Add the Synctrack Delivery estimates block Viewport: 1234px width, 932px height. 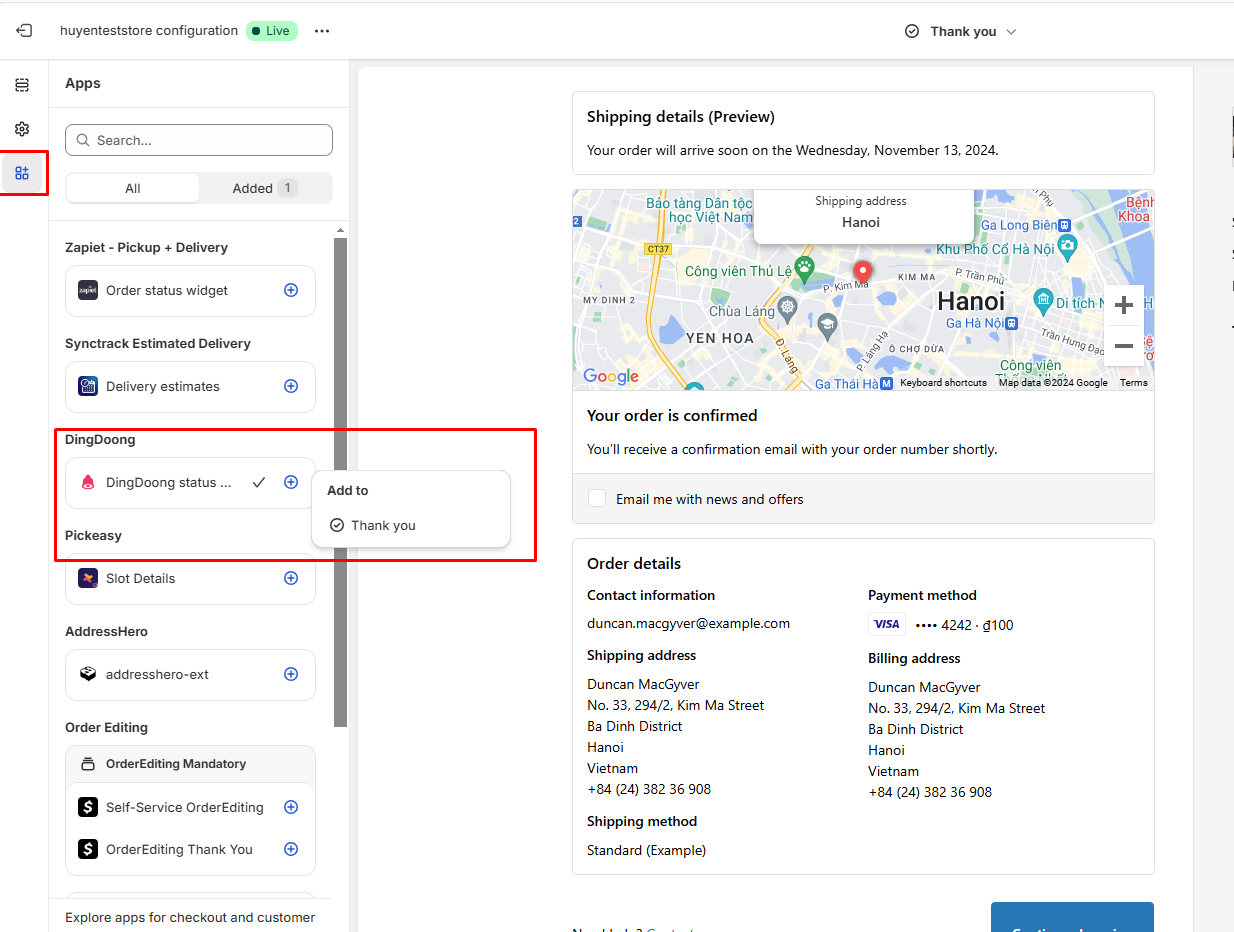click(x=291, y=386)
